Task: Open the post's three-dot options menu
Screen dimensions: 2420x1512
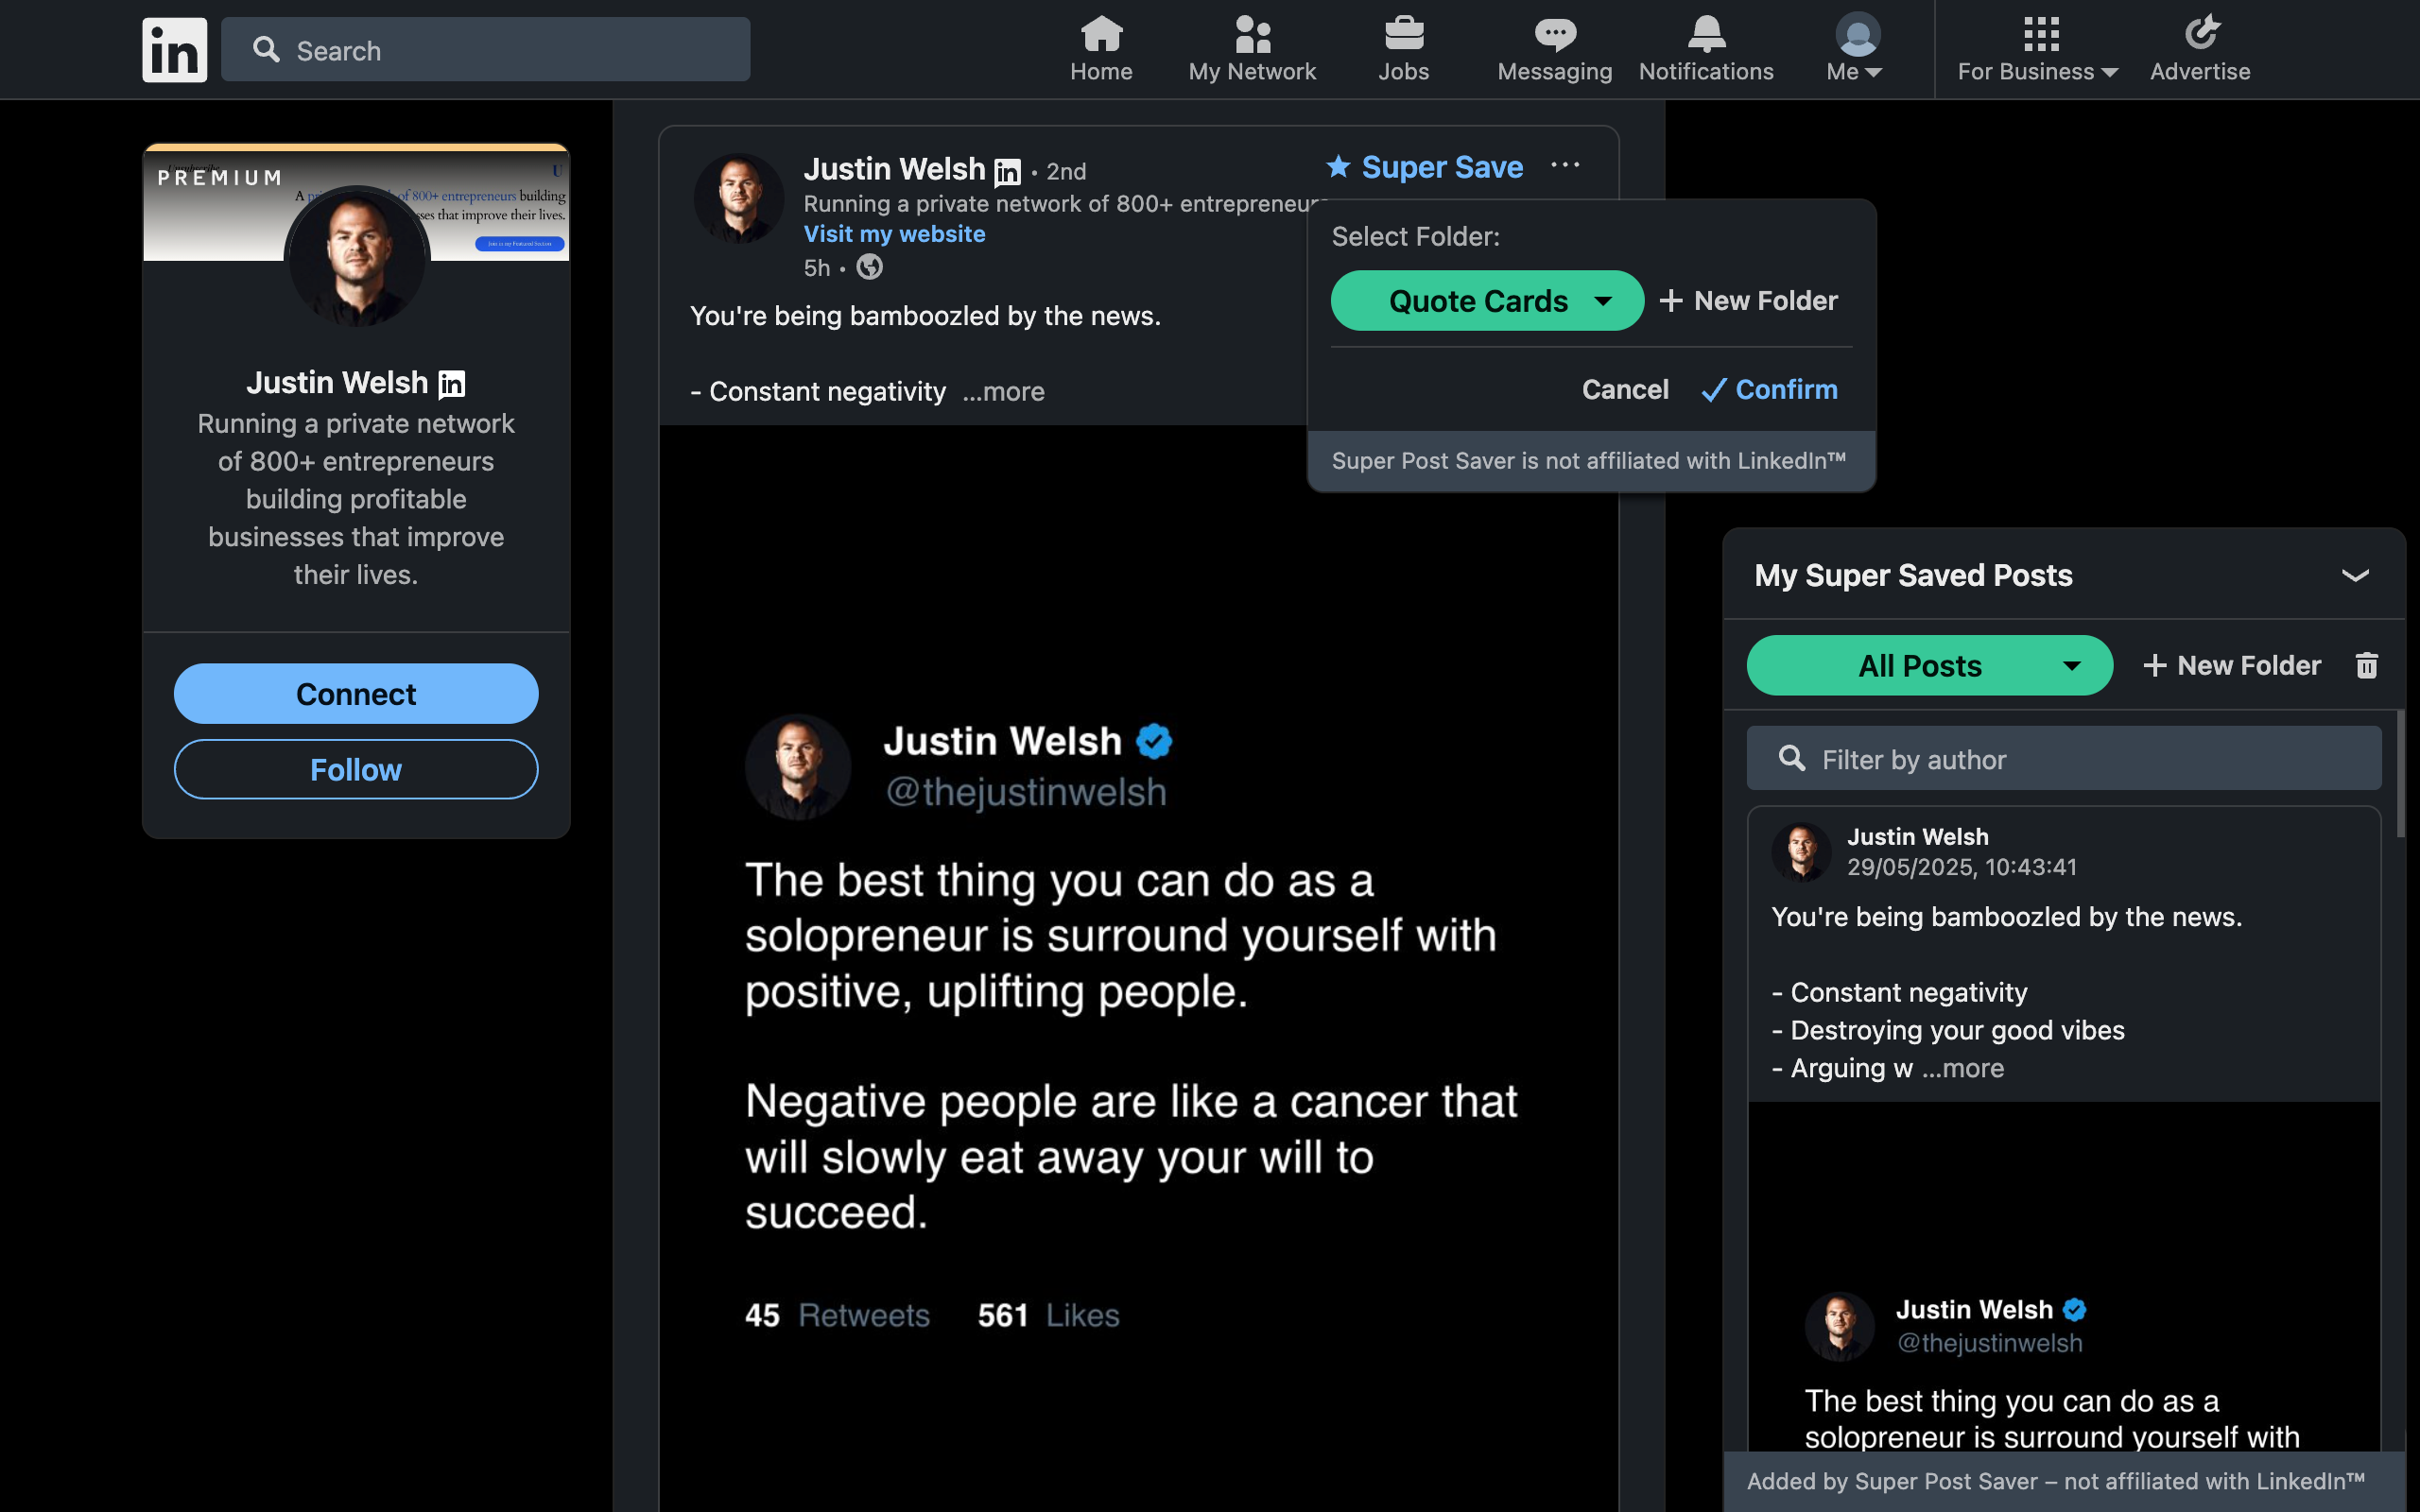Action: click(1565, 165)
